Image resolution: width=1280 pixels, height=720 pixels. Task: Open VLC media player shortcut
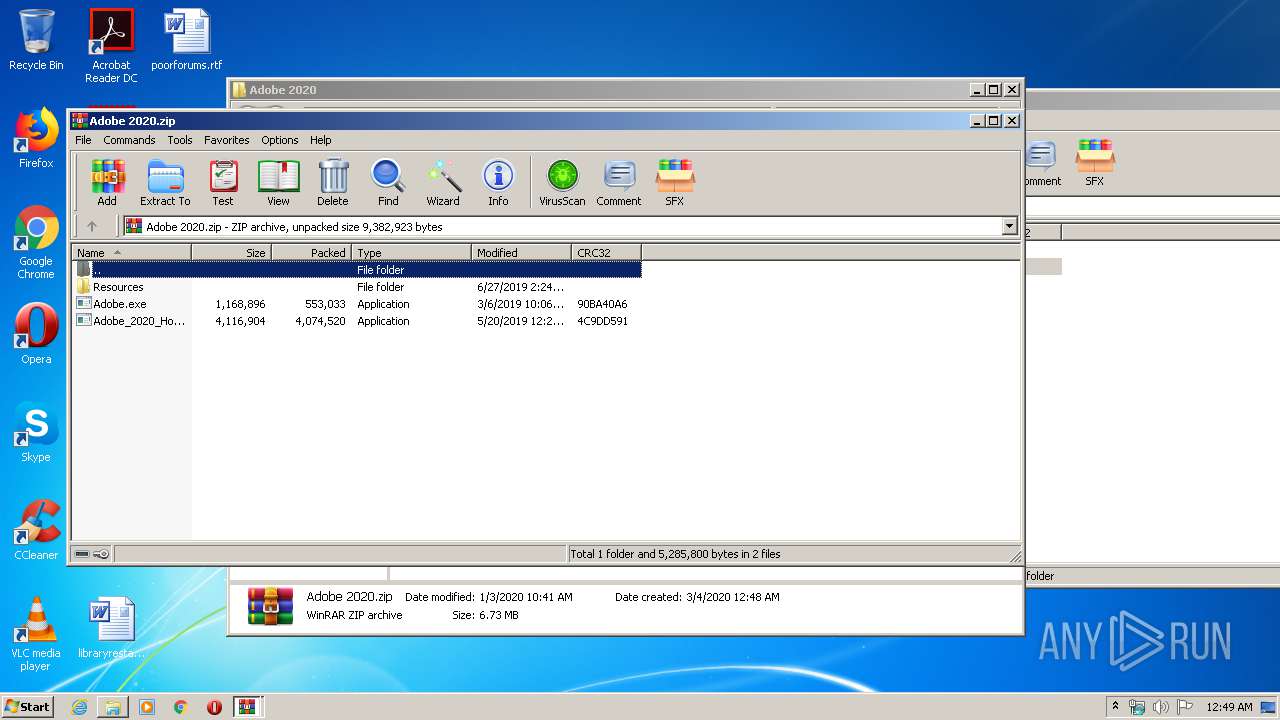click(x=36, y=634)
